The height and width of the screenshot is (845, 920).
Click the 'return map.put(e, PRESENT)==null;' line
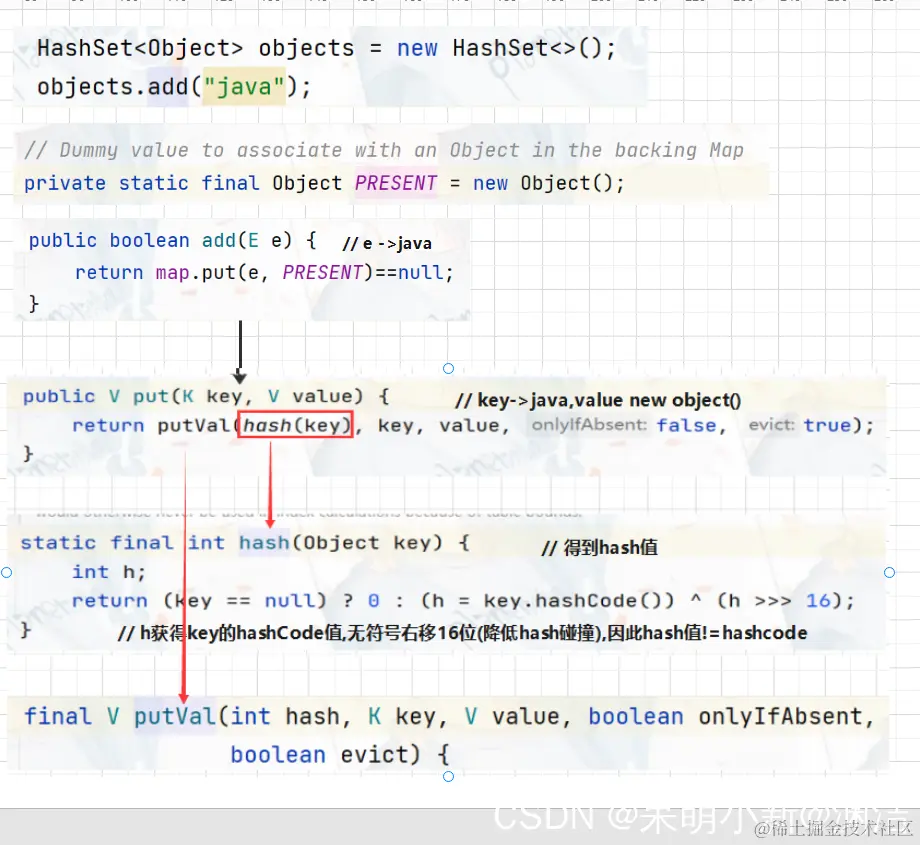pyautogui.click(x=264, y=272)
